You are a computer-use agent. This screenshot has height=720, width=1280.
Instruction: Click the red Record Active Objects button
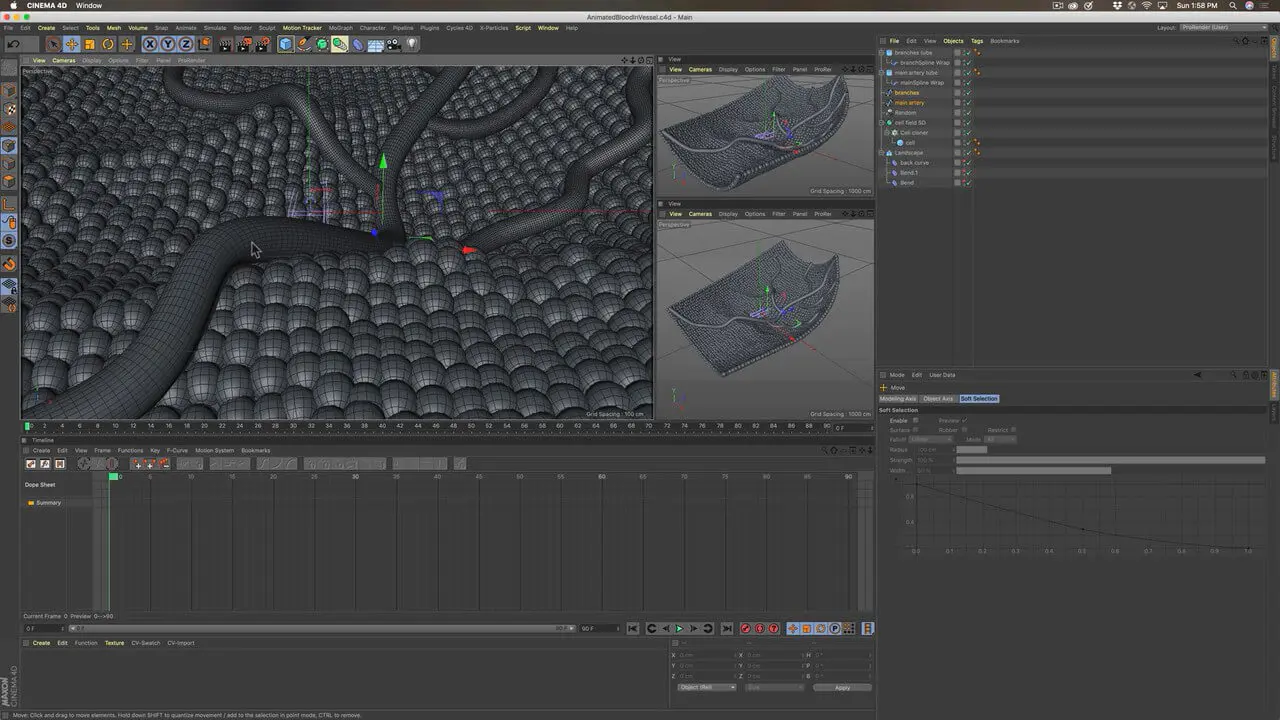(x=745, y=628)
